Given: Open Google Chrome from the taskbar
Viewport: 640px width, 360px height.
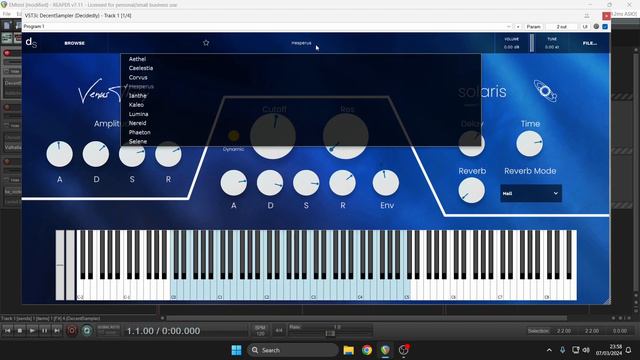Looking at the screenshot, I should [x=367, y=350].
